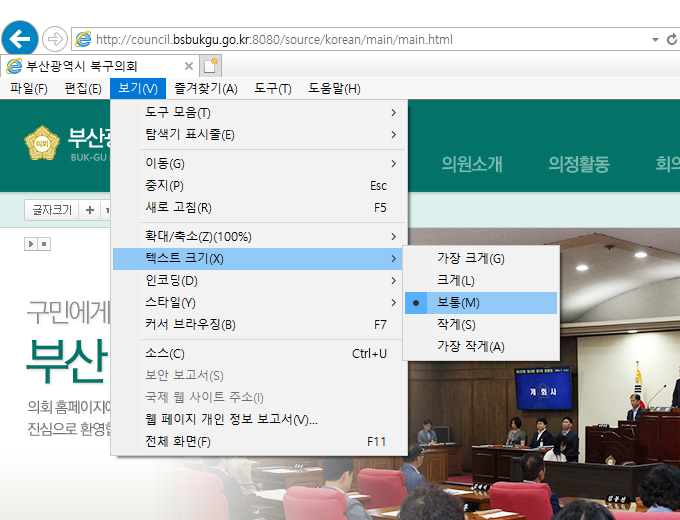Image resolution: width=680 pixels, height=520 pixels.
Task: Set text size to 가장 작게(A)
Action: point(481,347)
